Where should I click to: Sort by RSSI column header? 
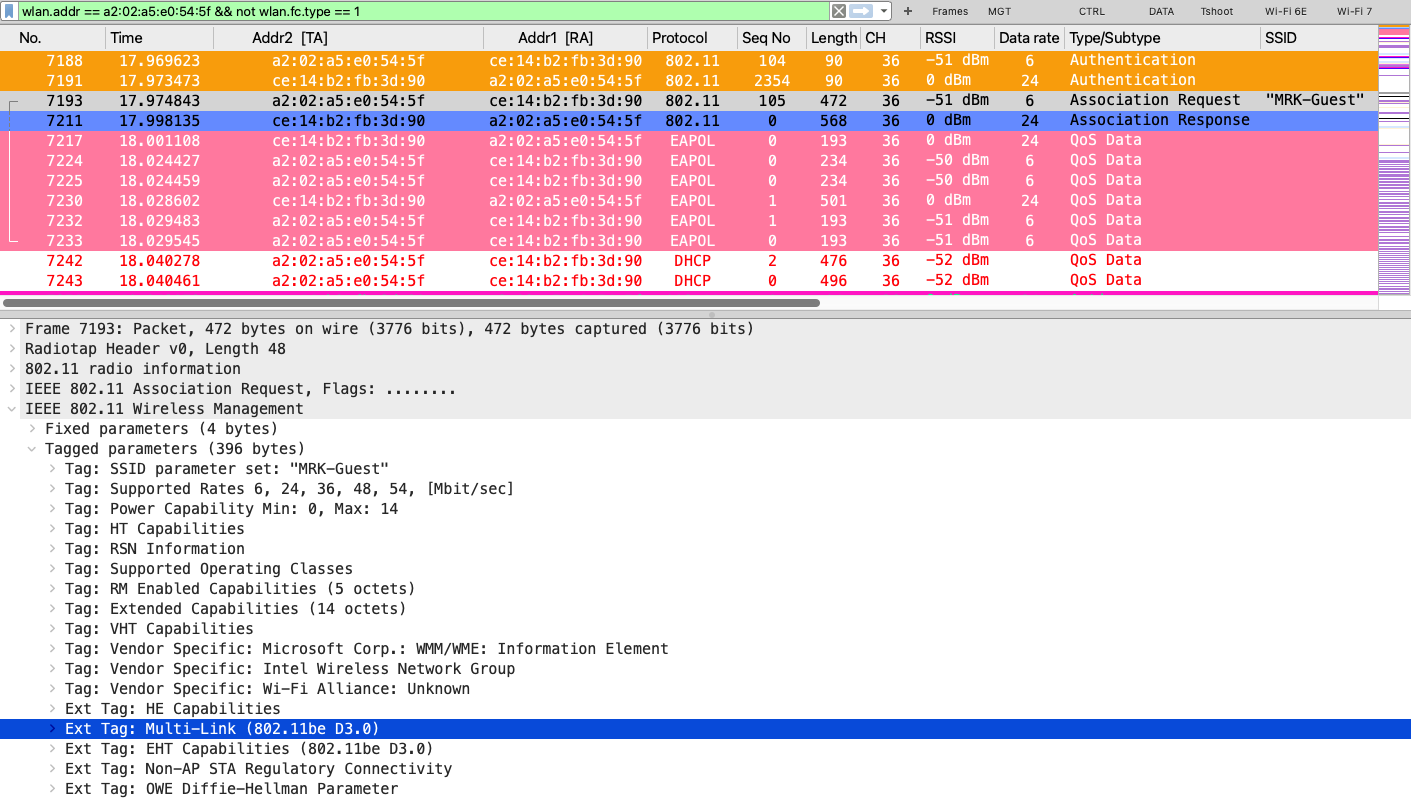coord(940,37)
